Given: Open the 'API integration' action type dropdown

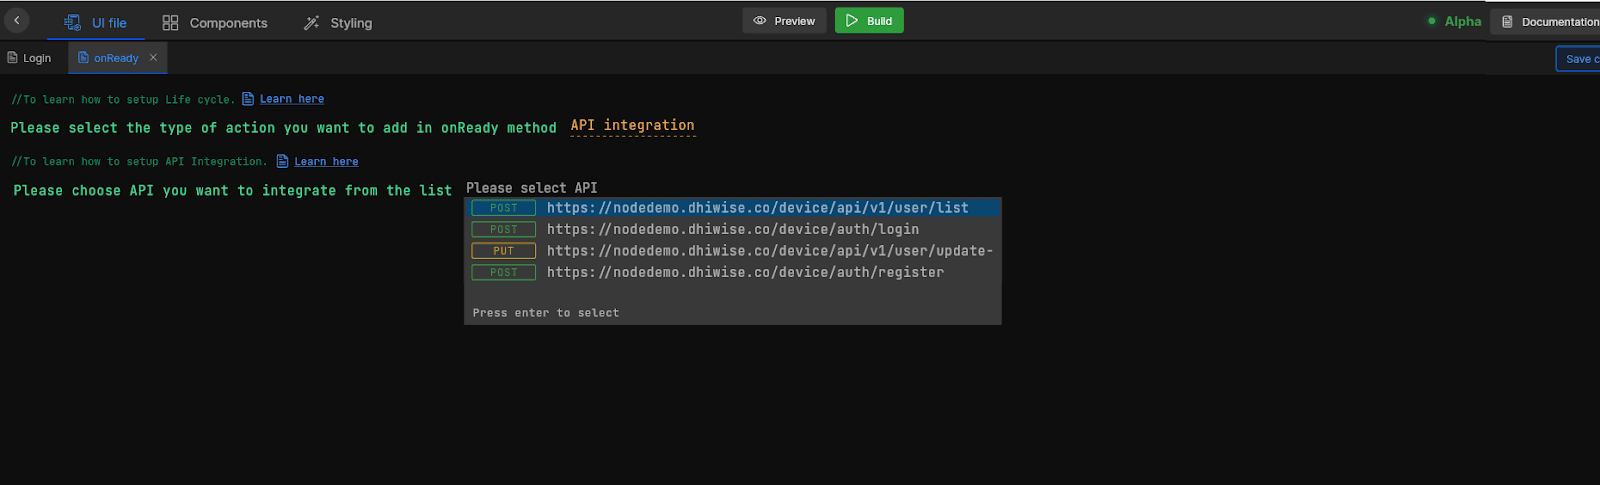Looking at the screenshot, I should [x=632, y=126].
